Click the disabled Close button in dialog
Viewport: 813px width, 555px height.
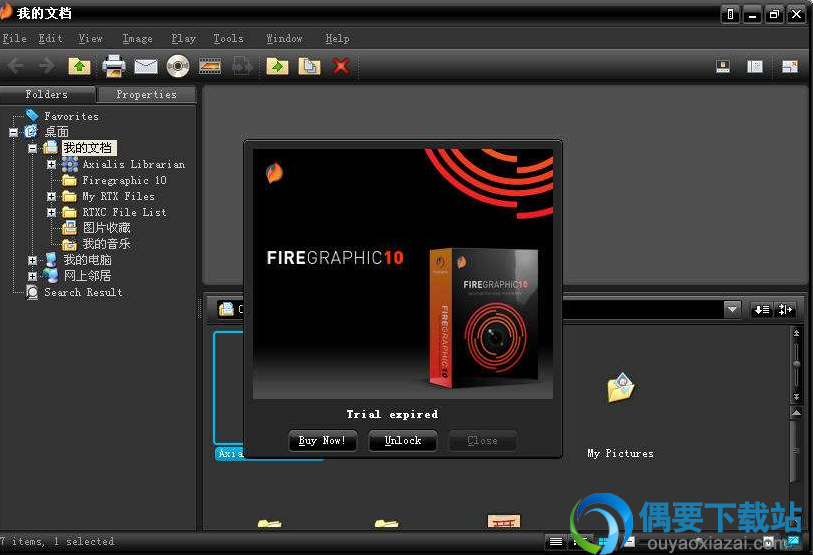(x=482, y=440)
